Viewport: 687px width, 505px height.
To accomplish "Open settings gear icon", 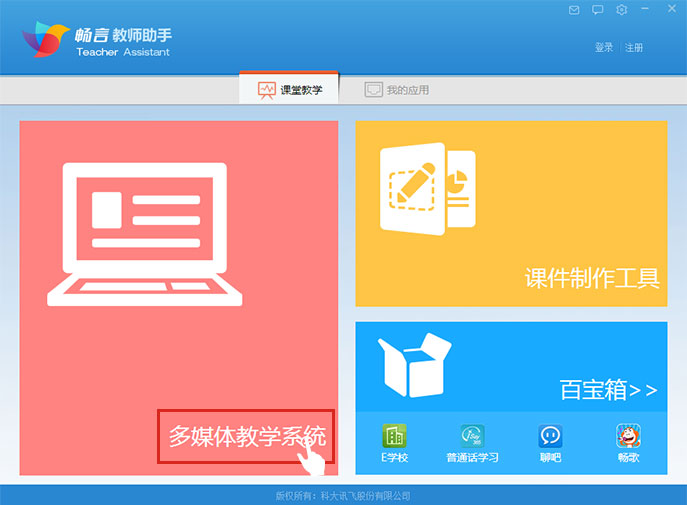I will click(x=621, y=10).
